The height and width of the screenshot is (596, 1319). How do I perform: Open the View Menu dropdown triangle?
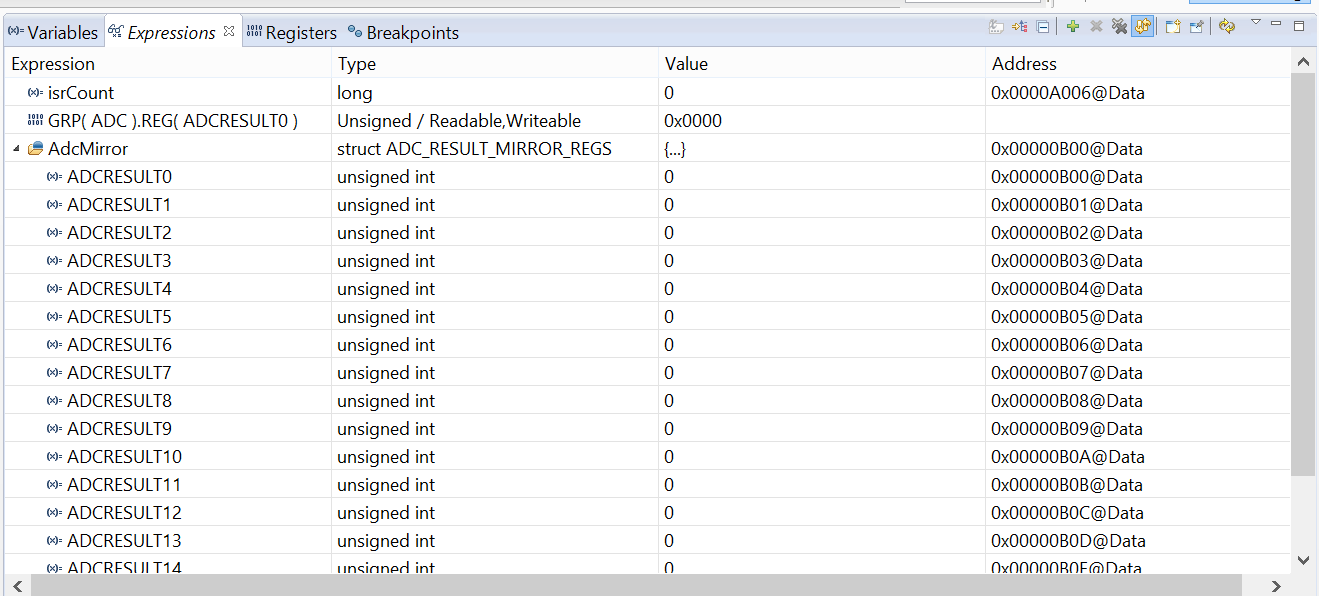(1256, 22)
